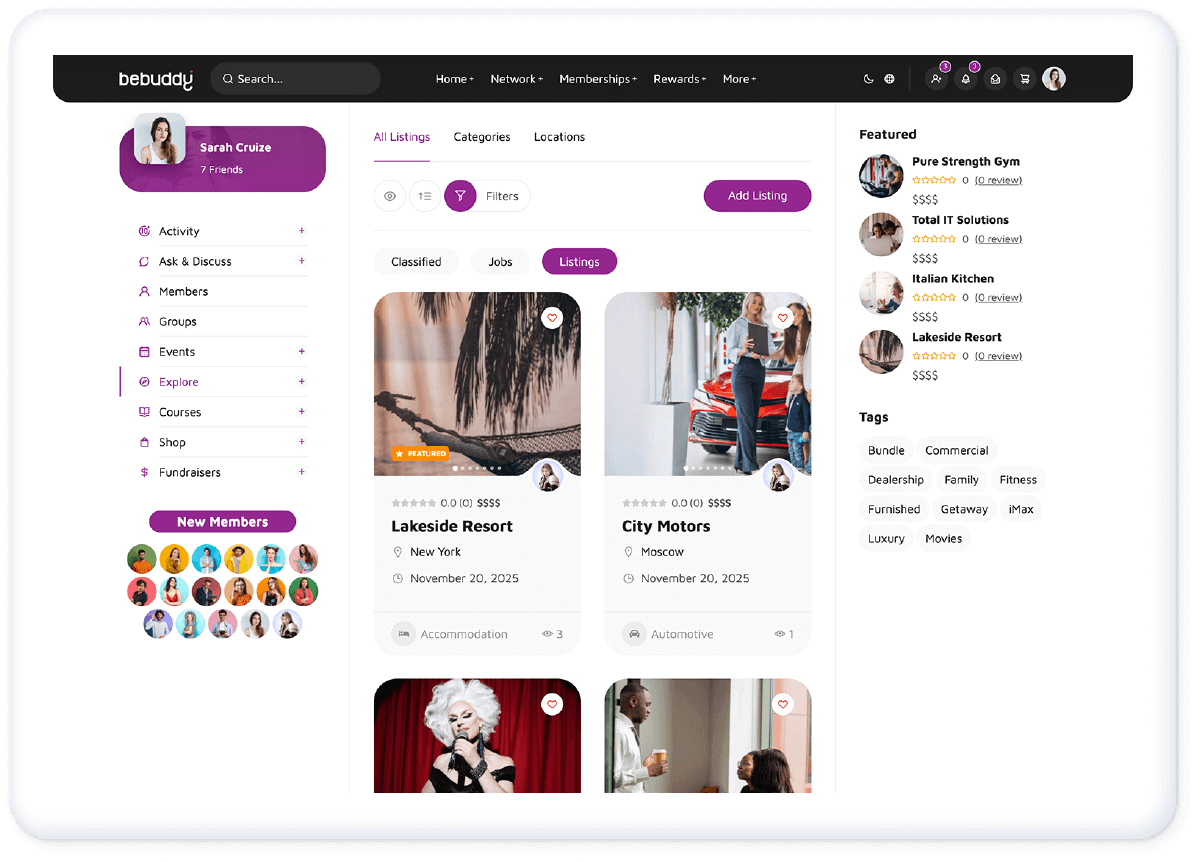Click the globe language icon
1199x862 pixels.
(x=889, y=79)
